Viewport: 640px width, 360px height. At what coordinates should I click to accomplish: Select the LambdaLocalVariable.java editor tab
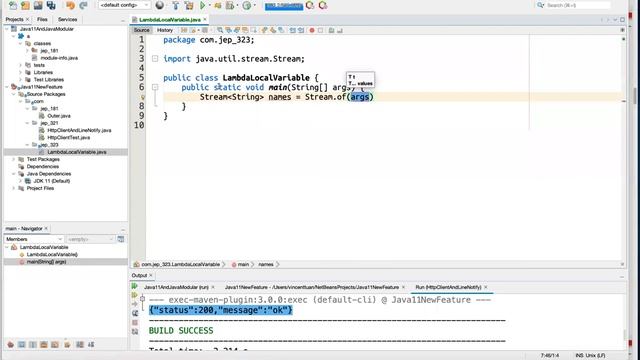coord(170,20)
